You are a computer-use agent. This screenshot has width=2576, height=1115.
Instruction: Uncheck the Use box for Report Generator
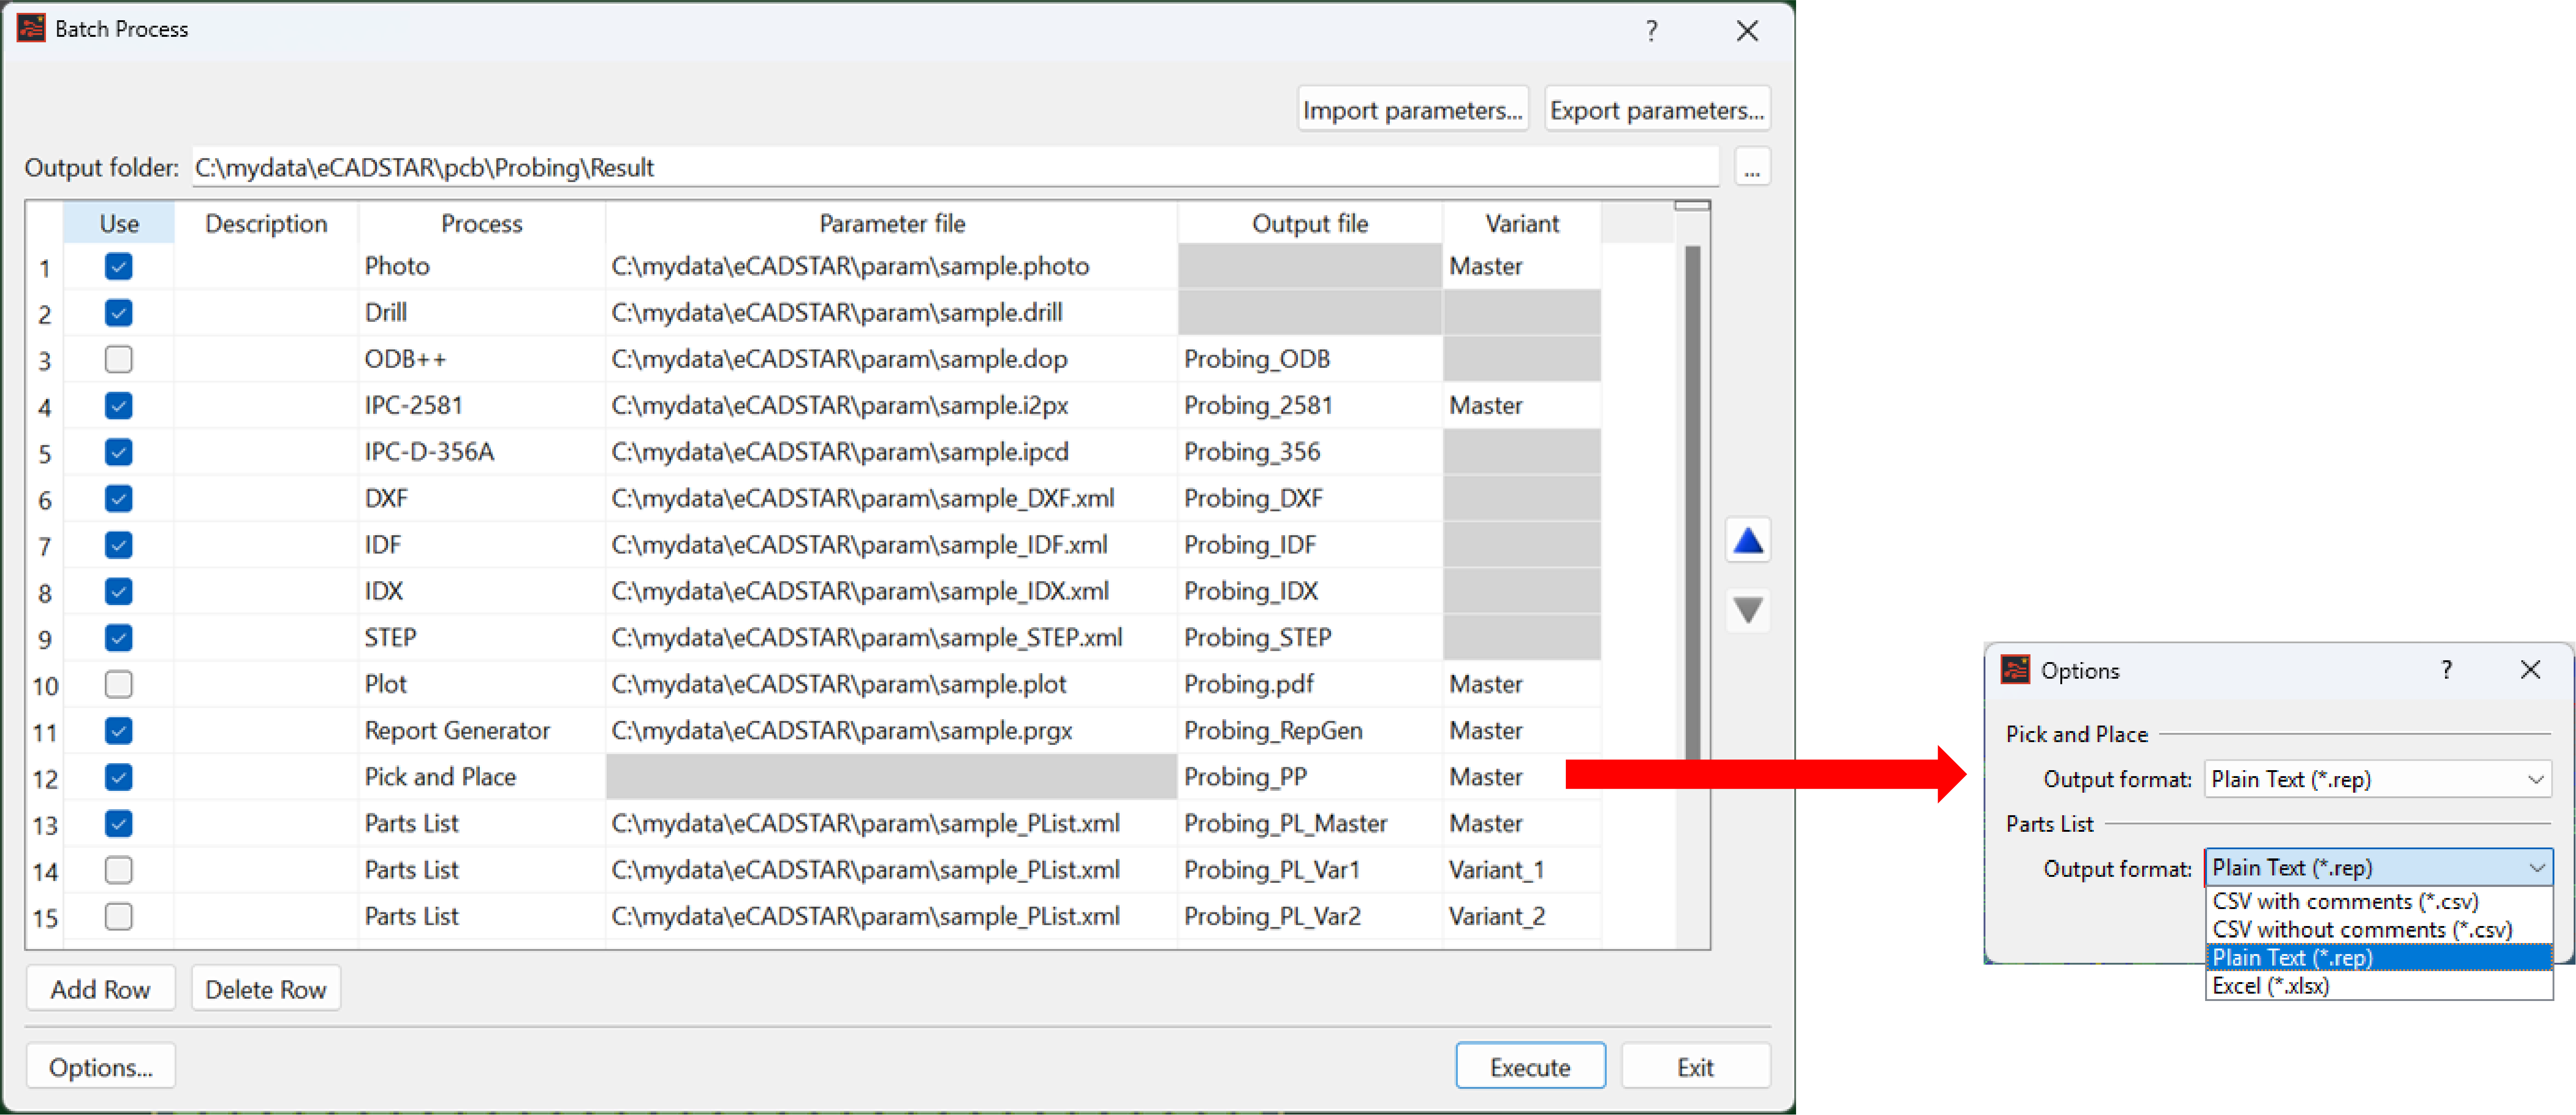pos(118,731)
